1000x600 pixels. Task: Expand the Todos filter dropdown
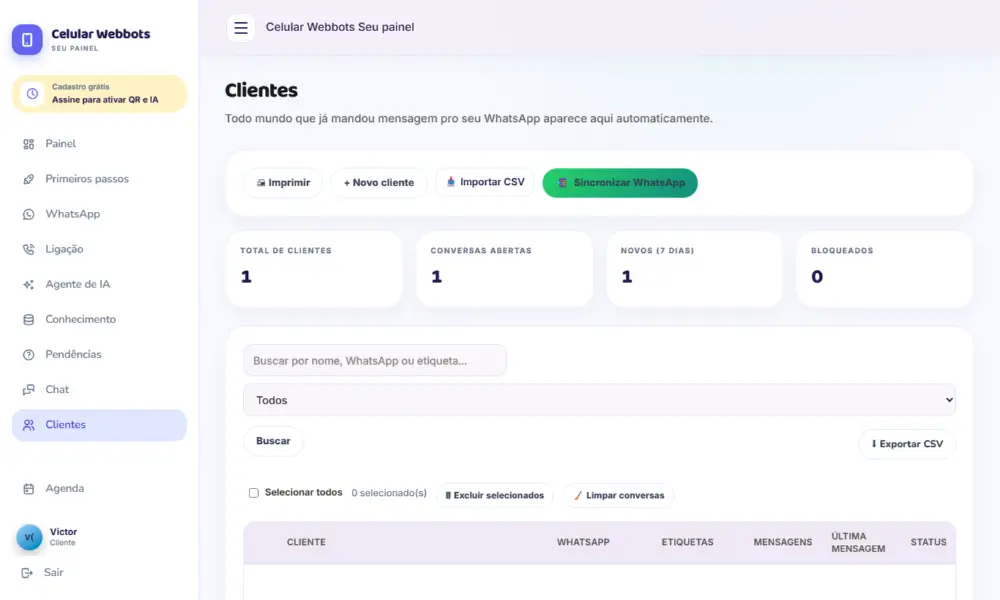coord(599,400)
